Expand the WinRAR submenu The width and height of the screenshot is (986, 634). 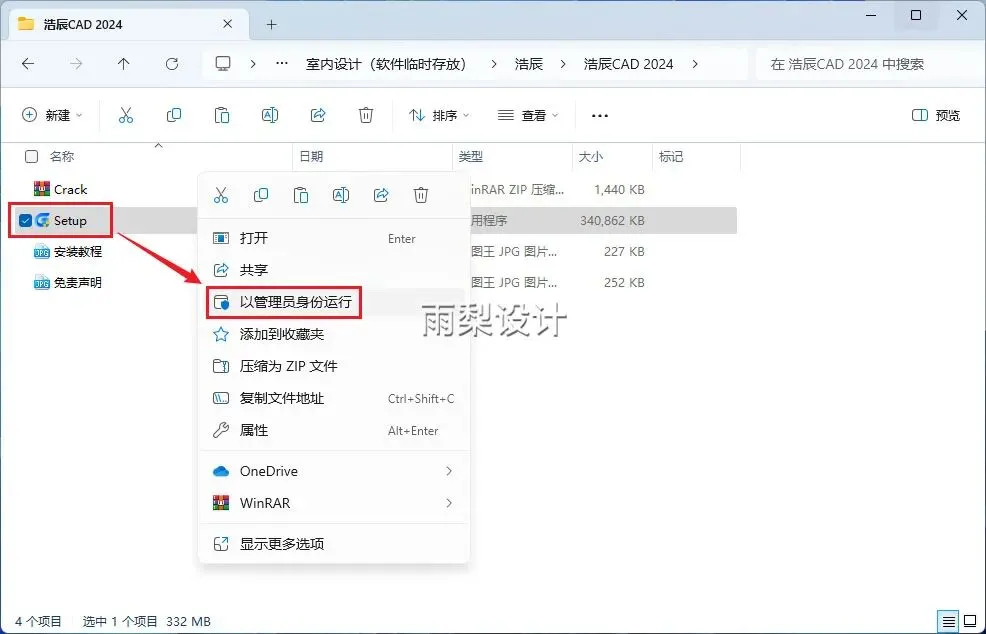tap(448, 503)
